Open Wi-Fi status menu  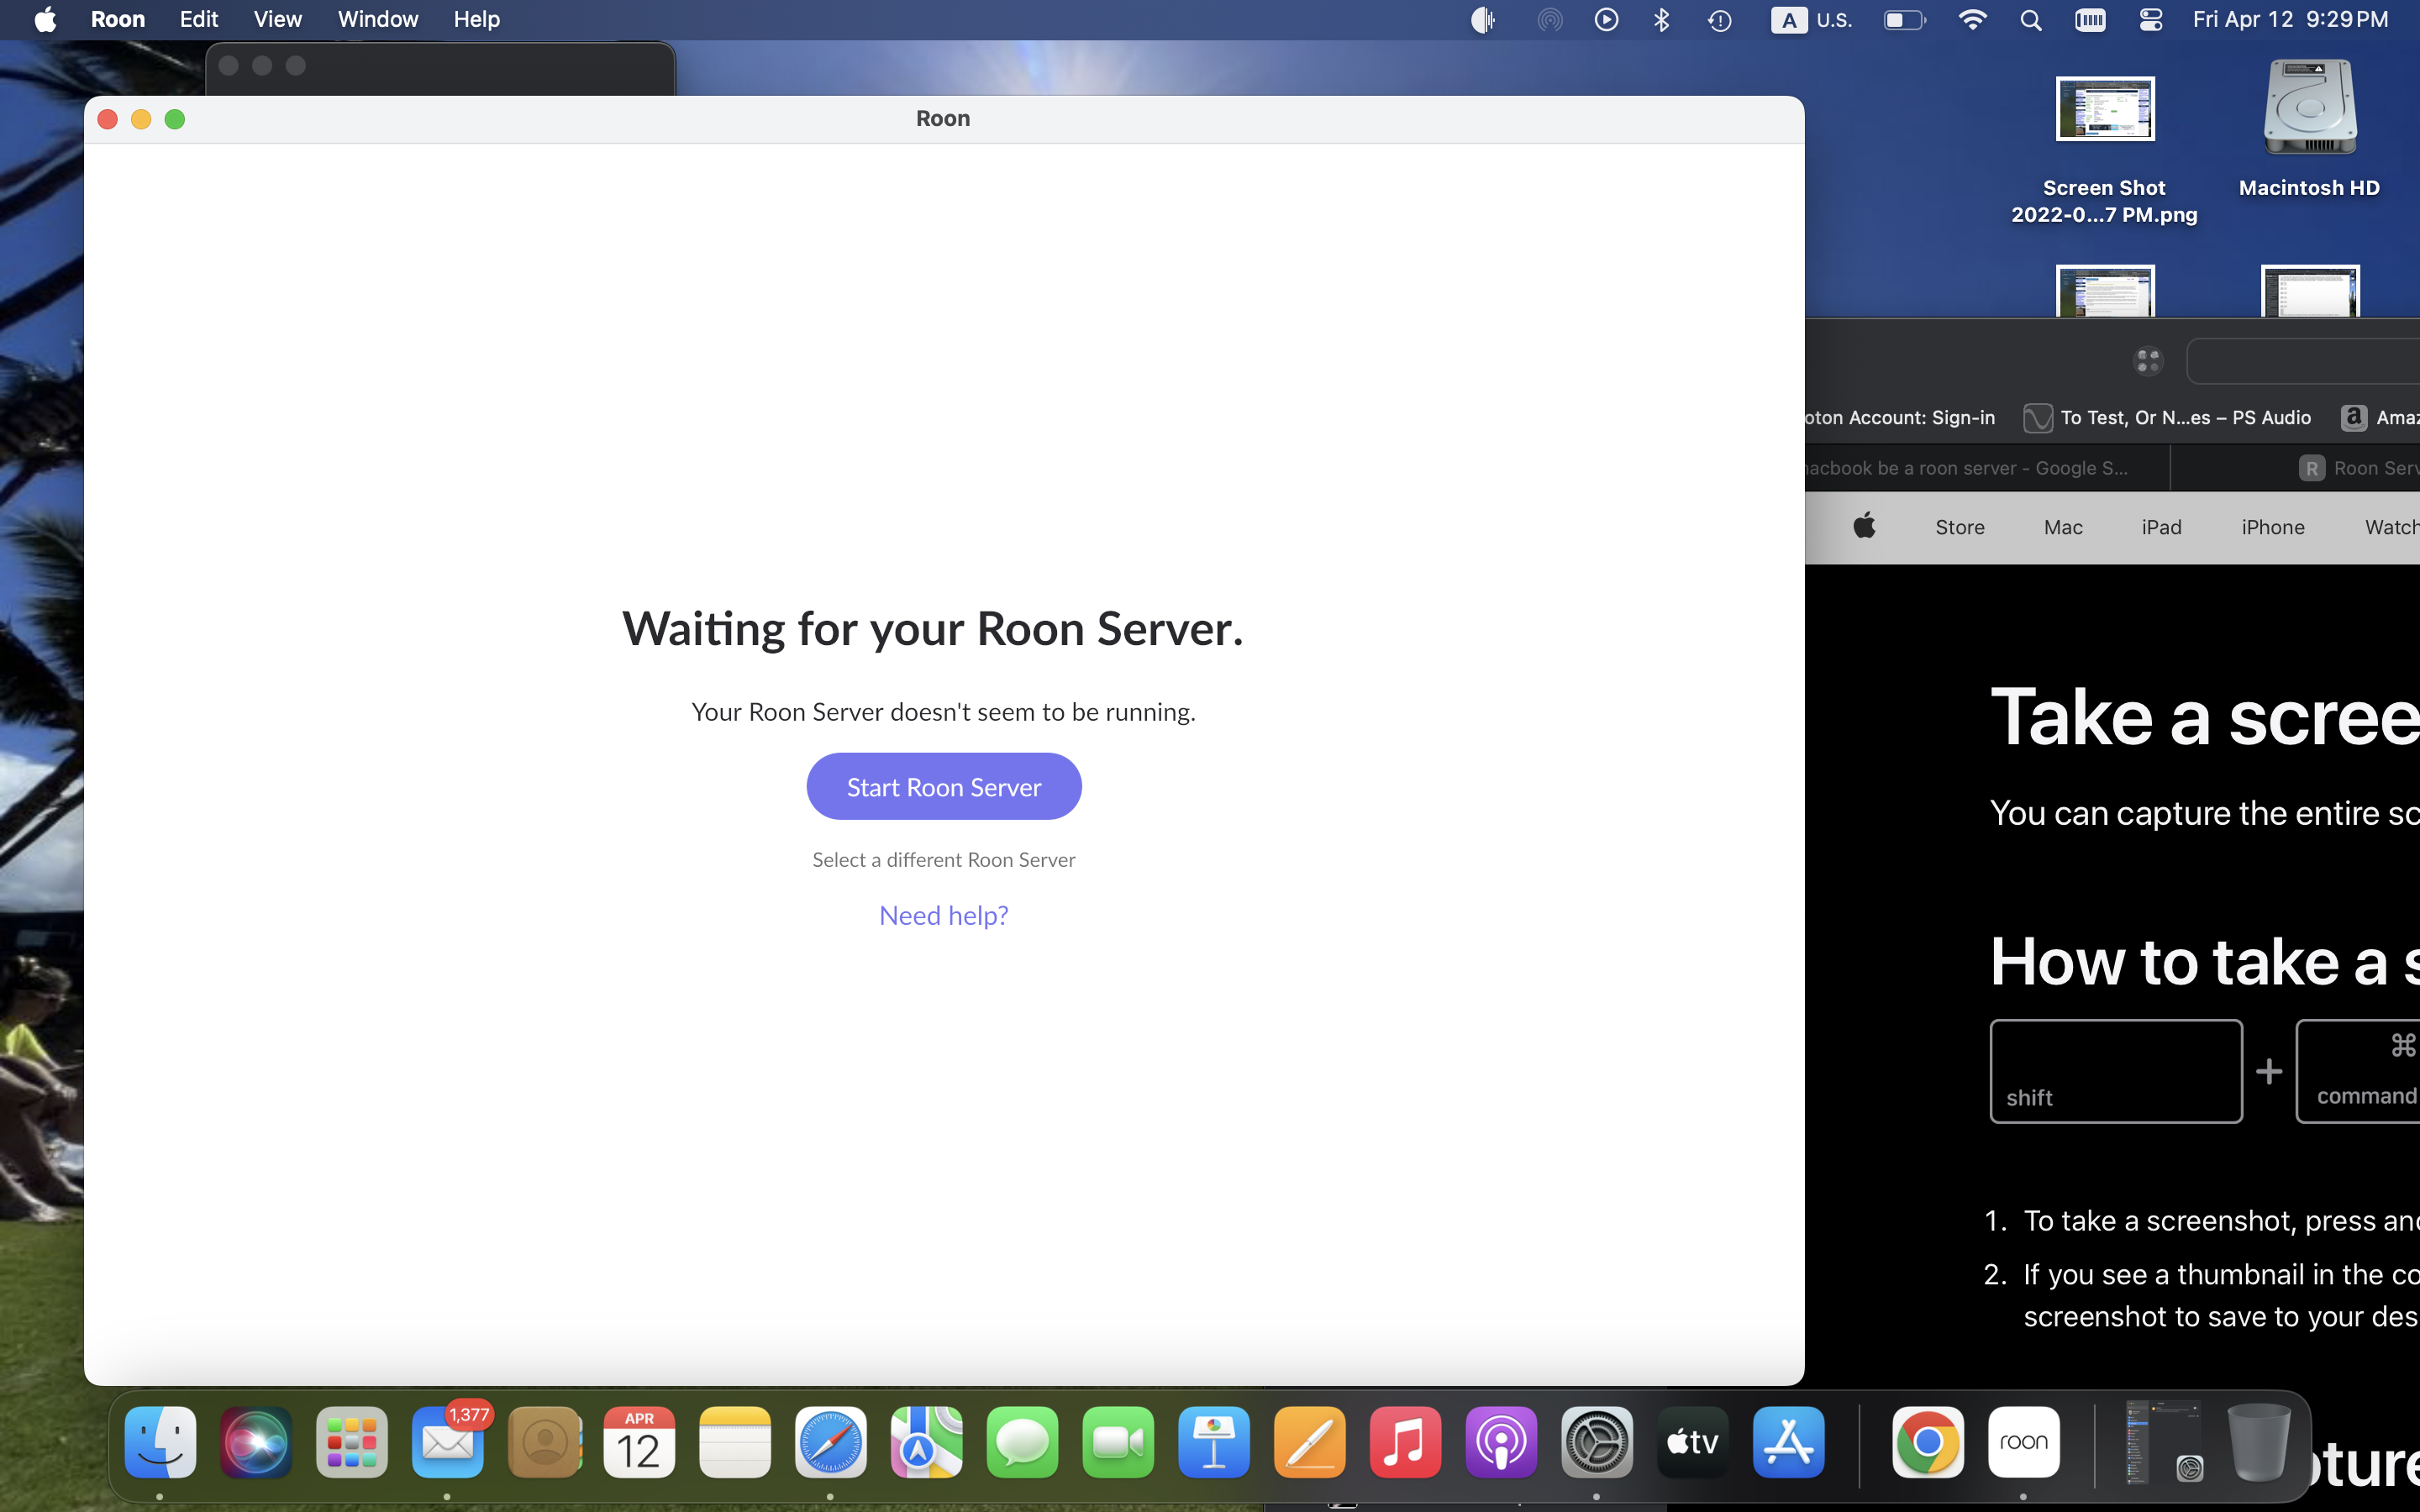point(1972,20)
